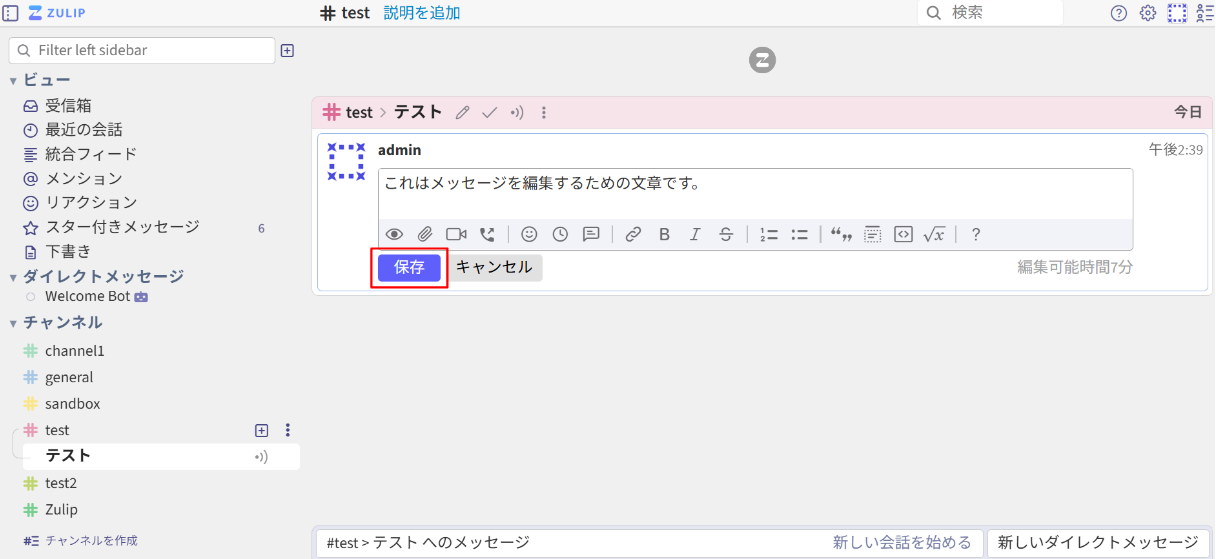Image resolution: width=1216 pixels, height=559 pixels.
Task: Toggle the user list icon in top bar
Action: [1205, 13]
